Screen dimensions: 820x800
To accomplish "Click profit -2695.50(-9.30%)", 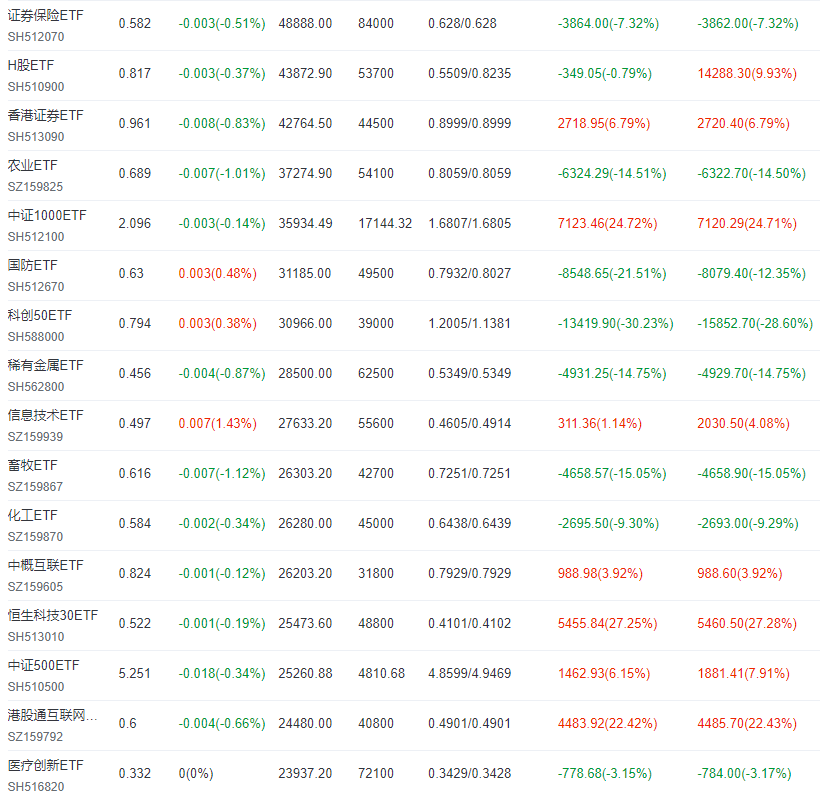I will 608,523.
